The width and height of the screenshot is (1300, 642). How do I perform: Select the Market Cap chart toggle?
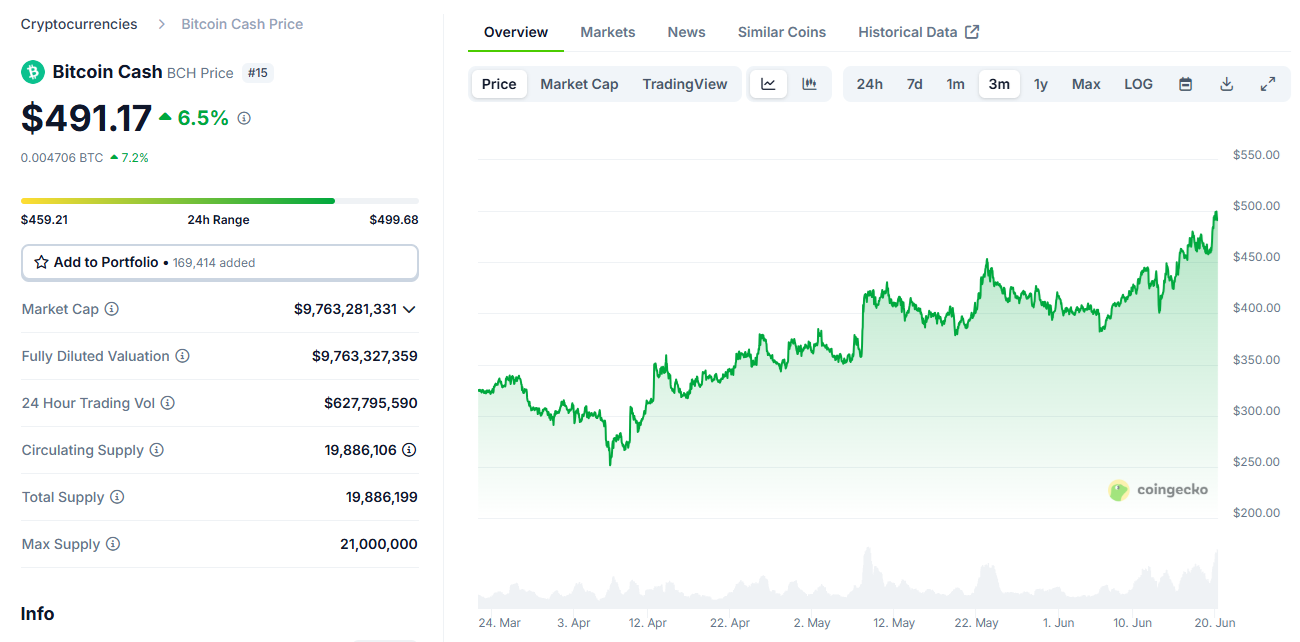pos(579,84)
